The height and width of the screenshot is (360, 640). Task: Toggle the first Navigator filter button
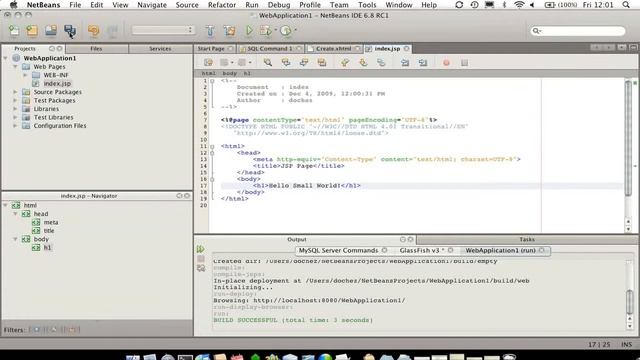pos(37,329)
